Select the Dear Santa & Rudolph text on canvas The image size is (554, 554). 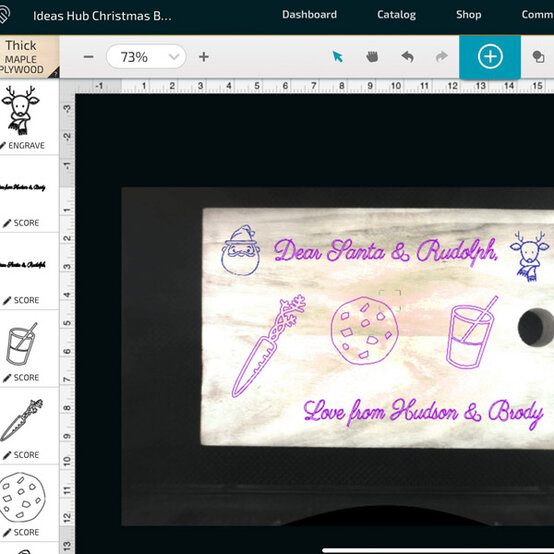pyautogui.click(x=386, y=253)
